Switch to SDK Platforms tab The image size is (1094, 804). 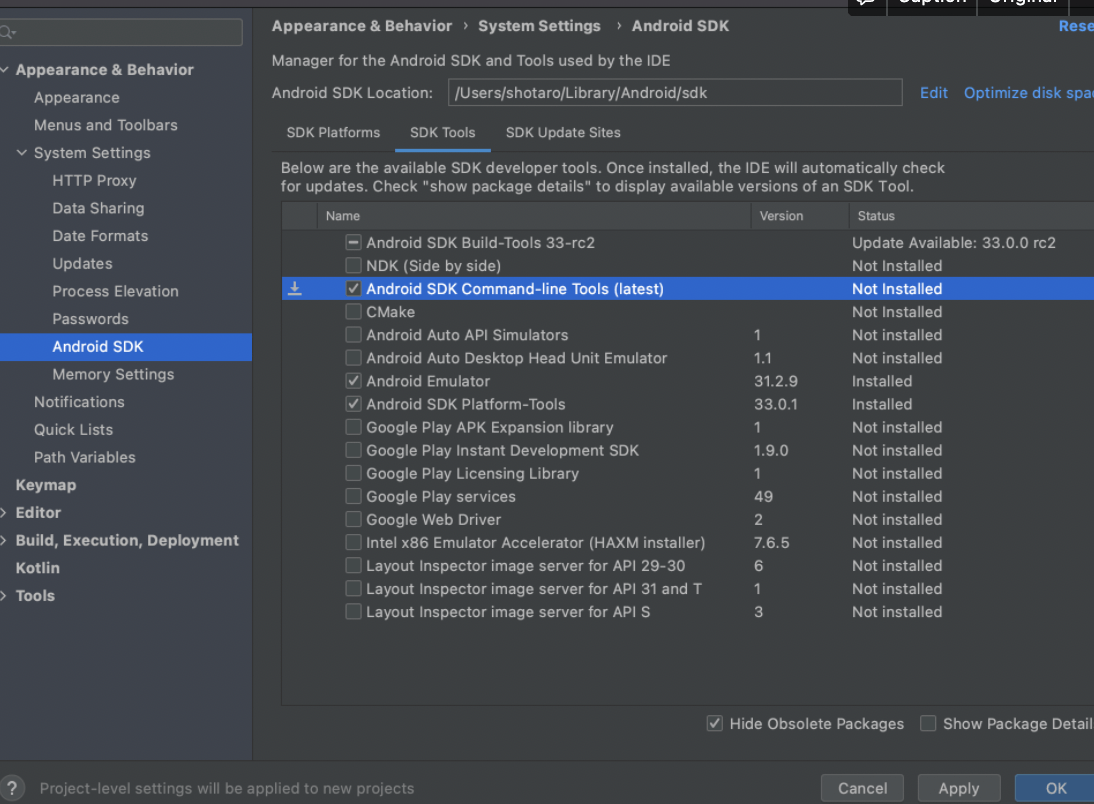click(x=333, y=132)
